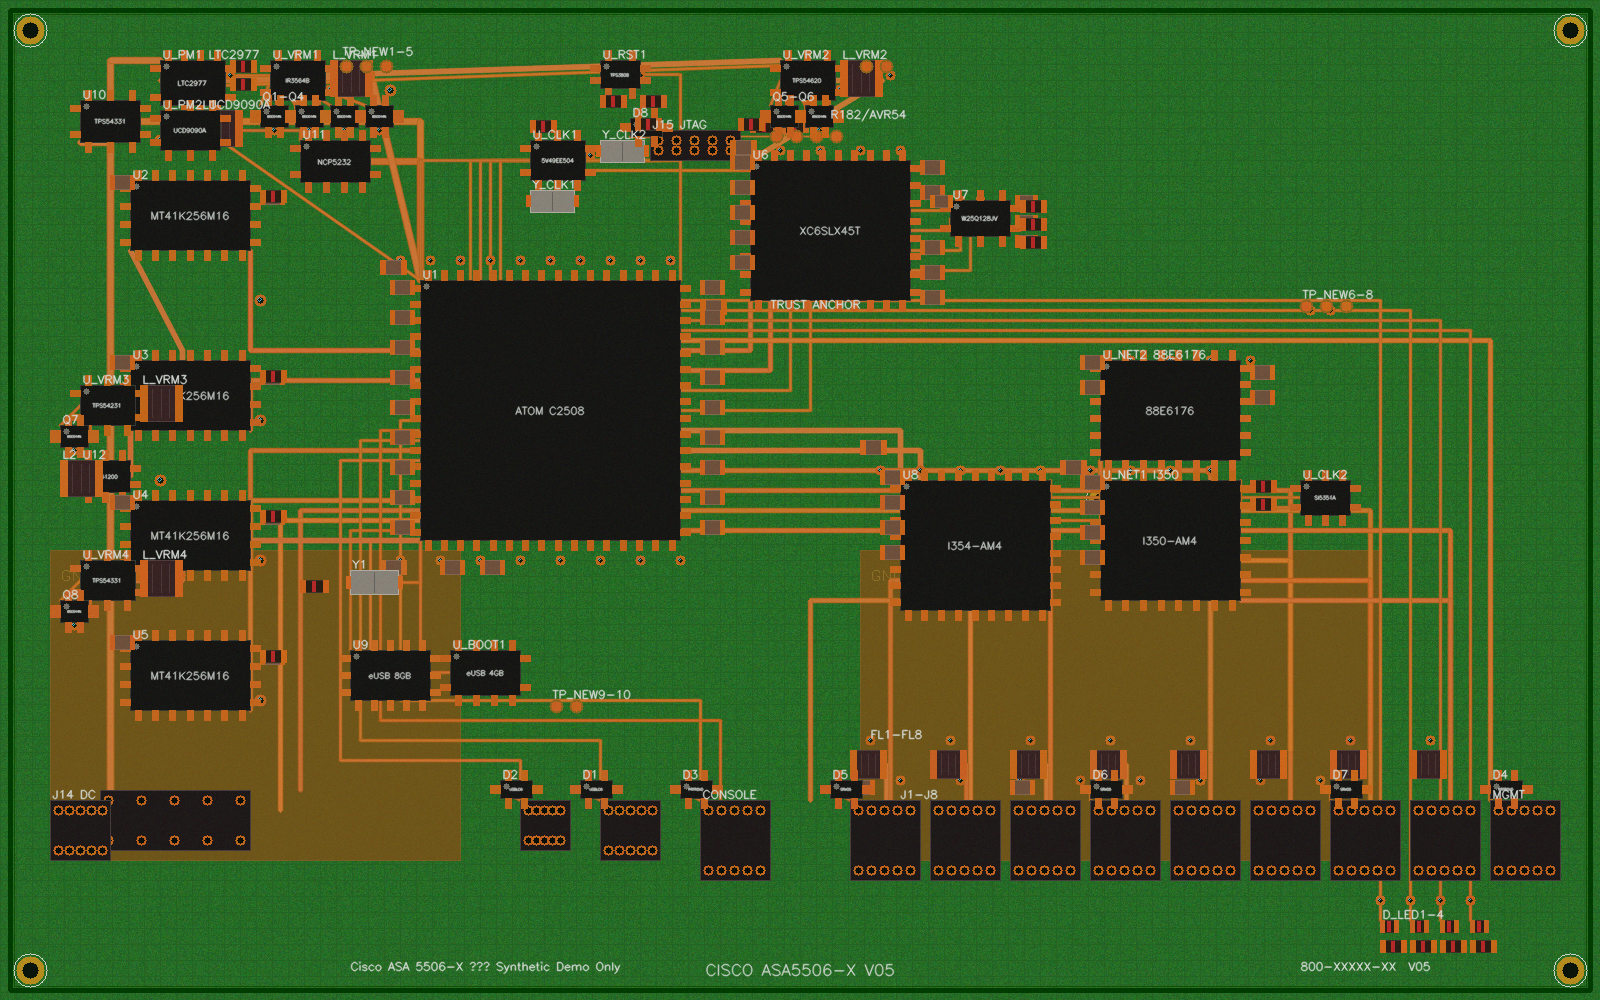
Task: Select the CONSOLE port connector
Action: point(735,840)
